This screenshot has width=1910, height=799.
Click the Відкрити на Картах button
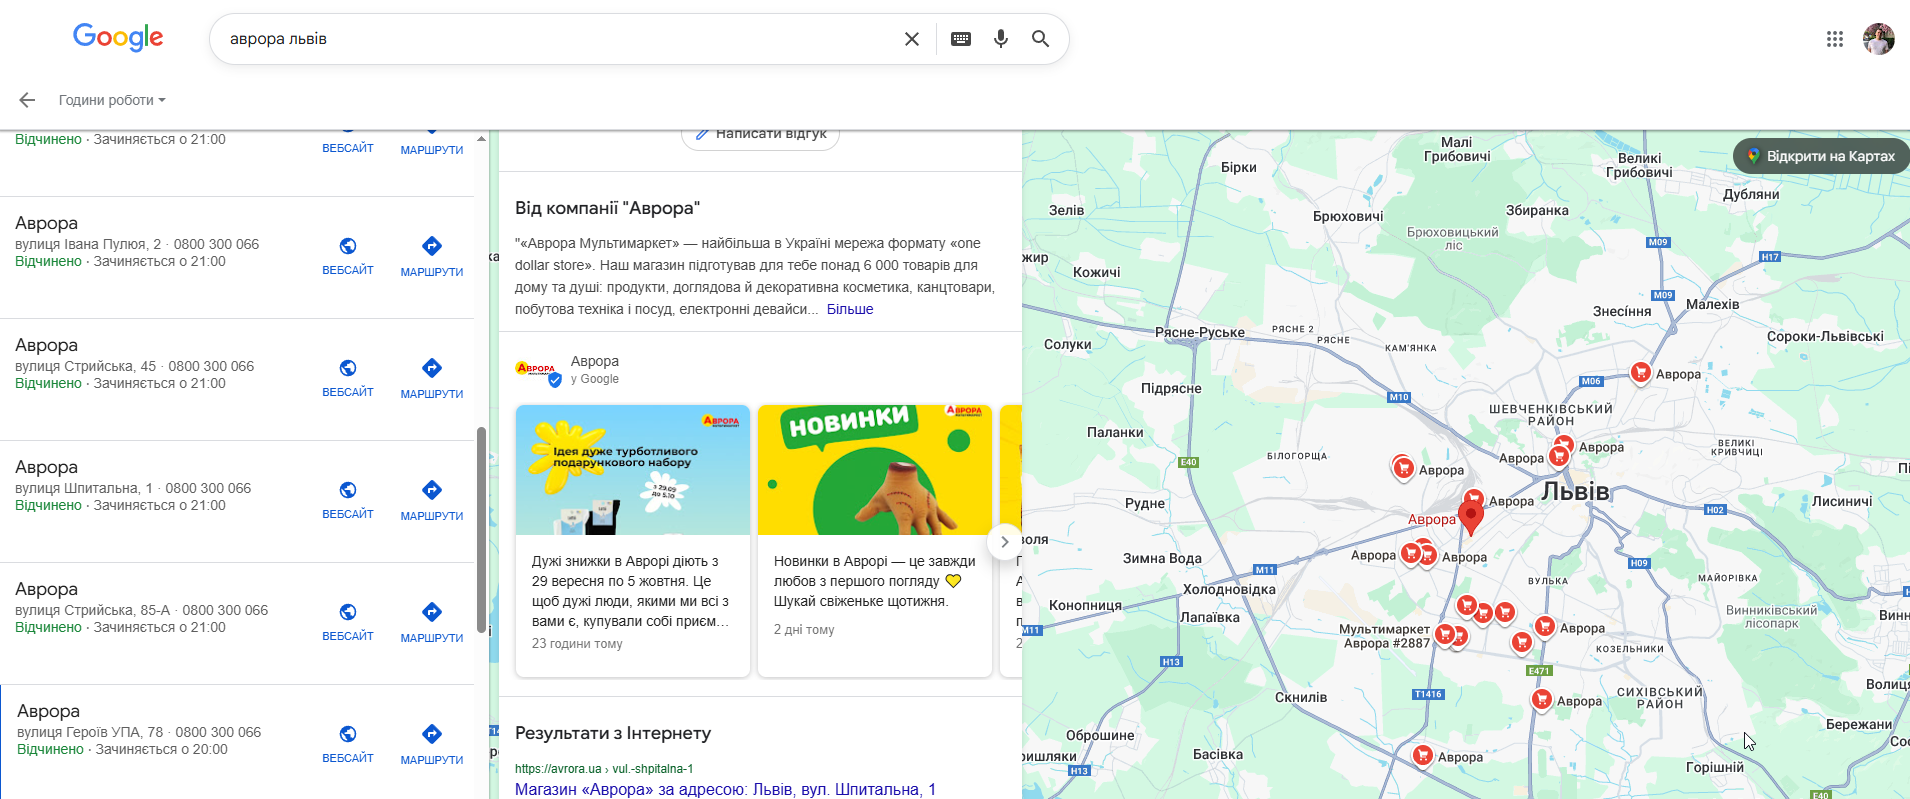click(1821, 156)
